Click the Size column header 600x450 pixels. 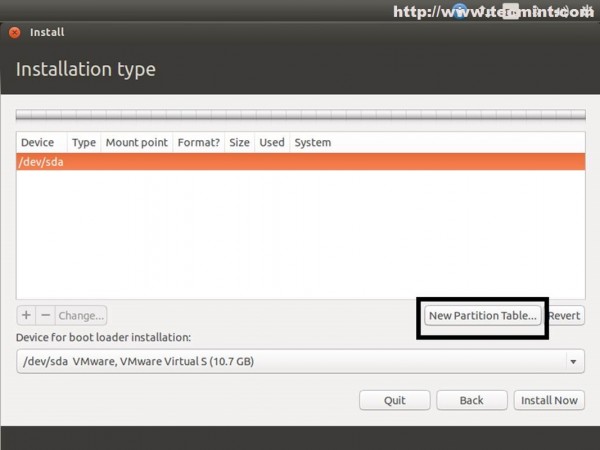pyautogui.click(x=240, y=142)
